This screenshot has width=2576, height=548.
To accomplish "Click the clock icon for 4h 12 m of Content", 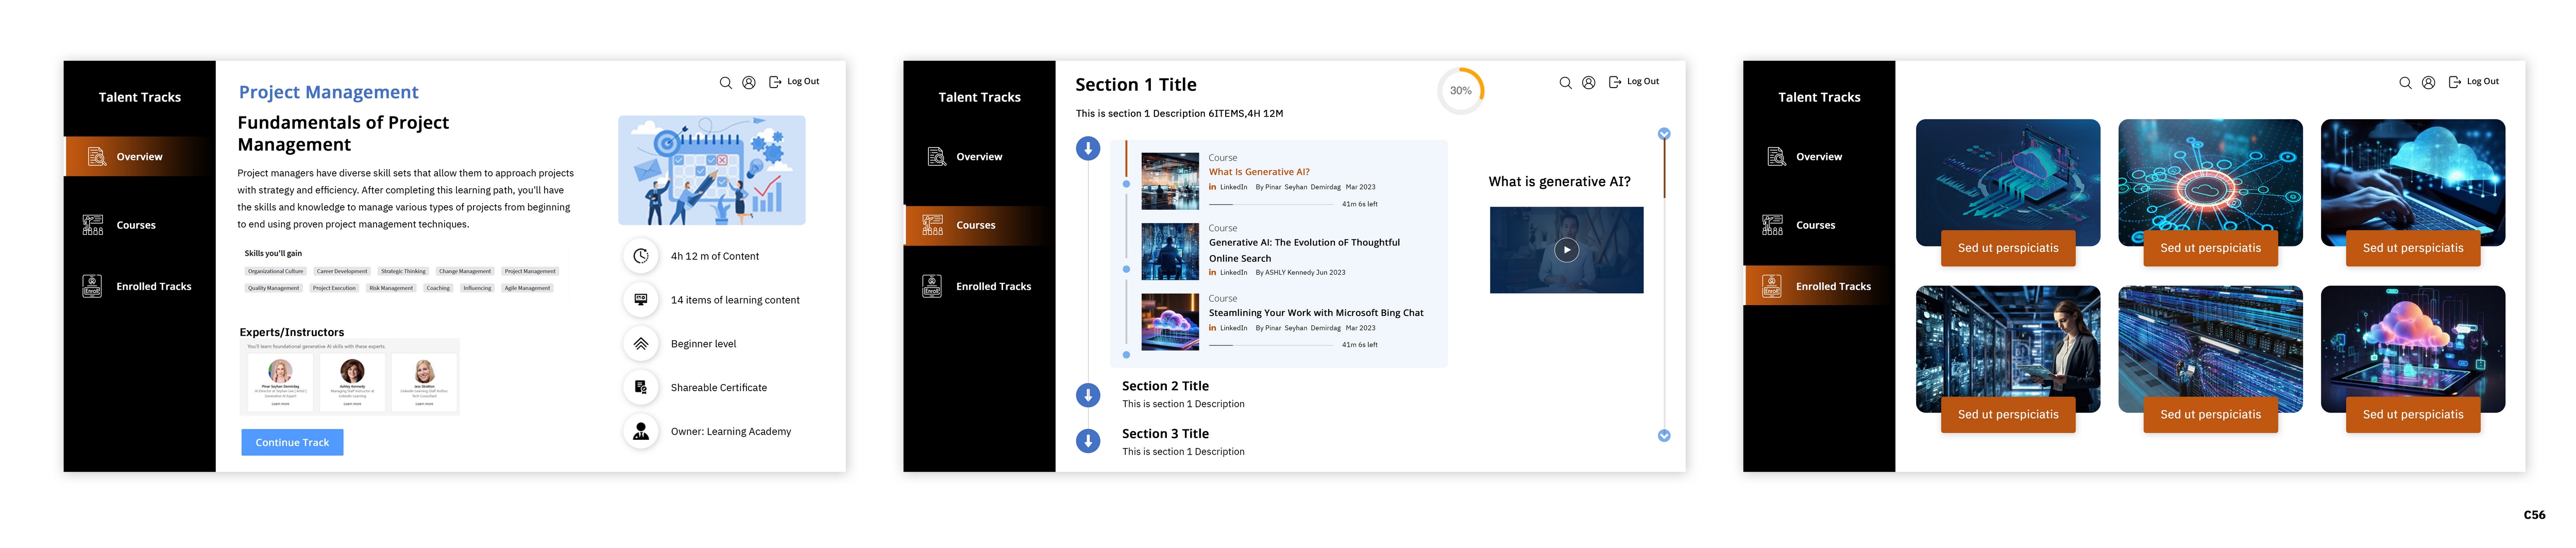I will (641, 256).
